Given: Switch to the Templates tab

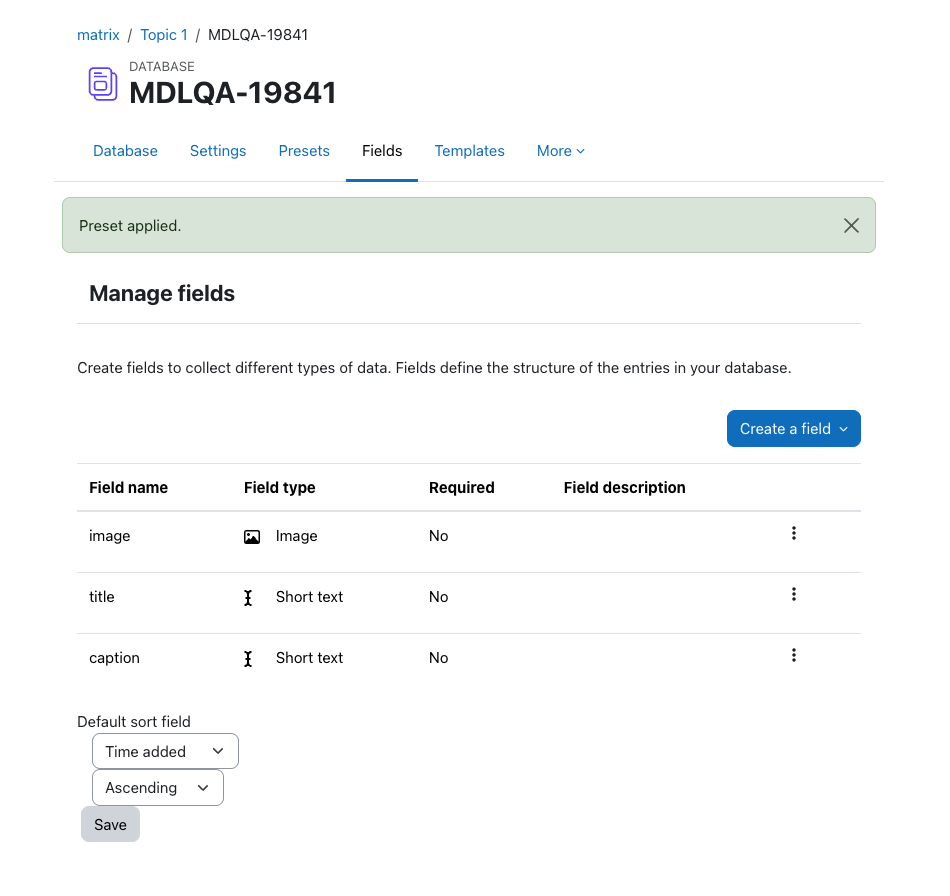Looking at the screenshot, I should click(x=470, y=151).
